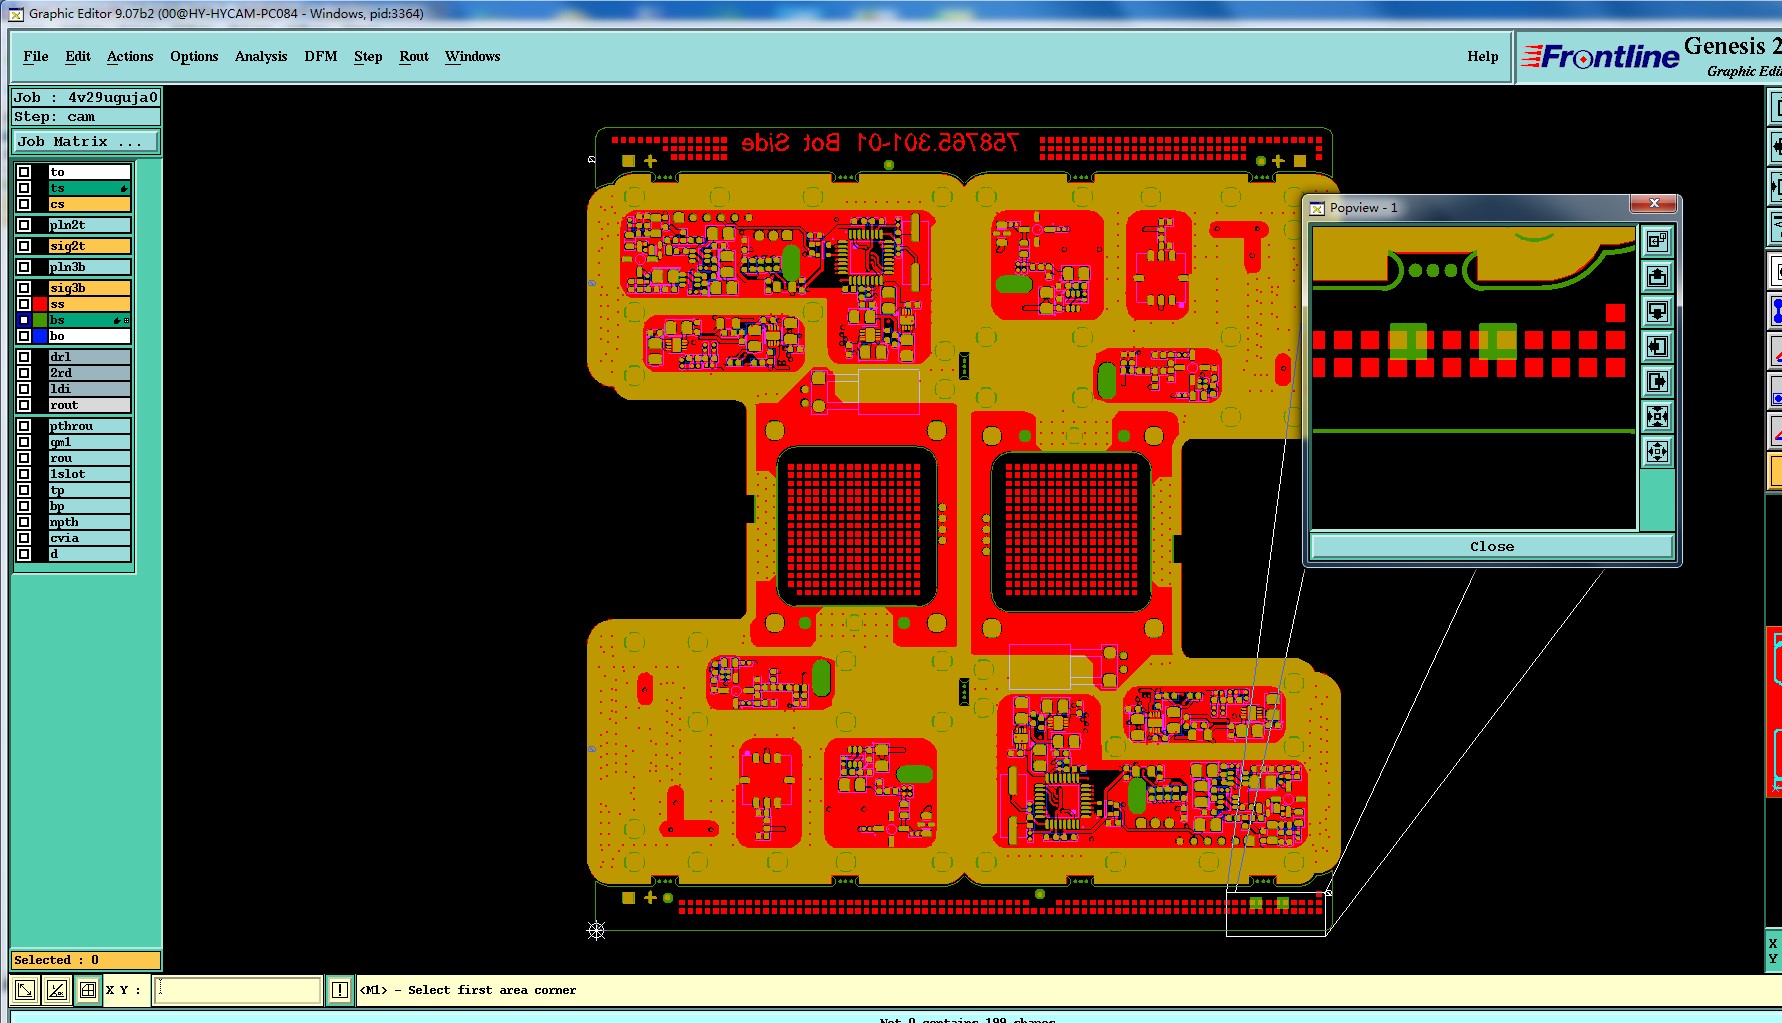The width and height of the screenshot is (1782, 1023).
Task: Click the pan left icon in Popview
Action: 1657,346
